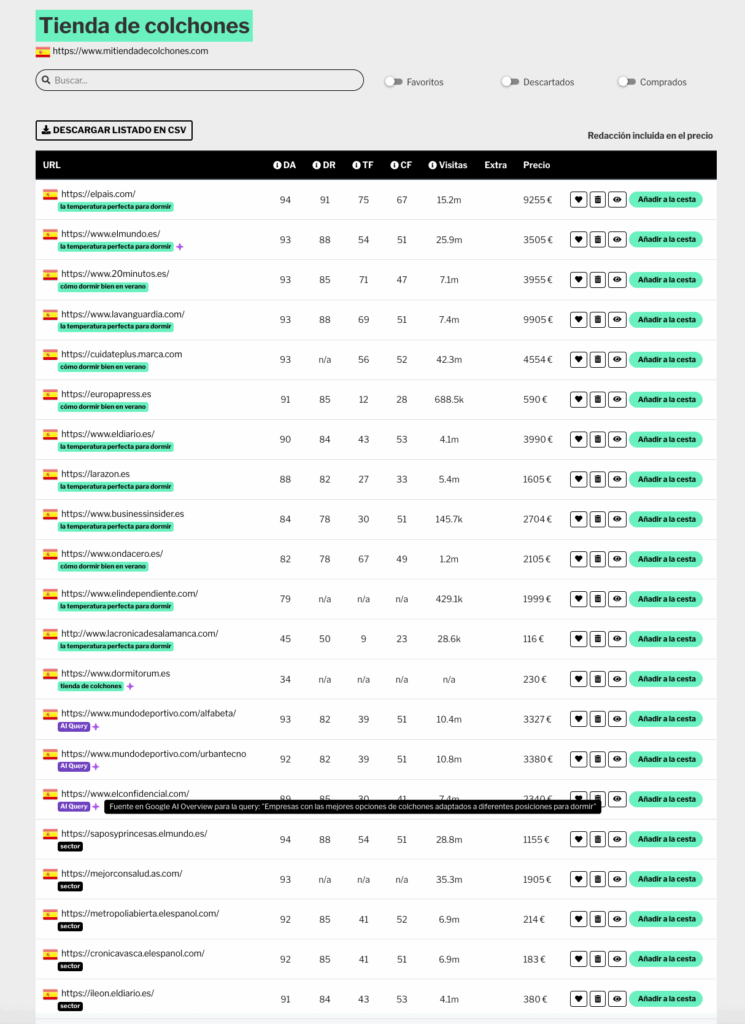Trash the europapress.es listing

pos(597,399)
